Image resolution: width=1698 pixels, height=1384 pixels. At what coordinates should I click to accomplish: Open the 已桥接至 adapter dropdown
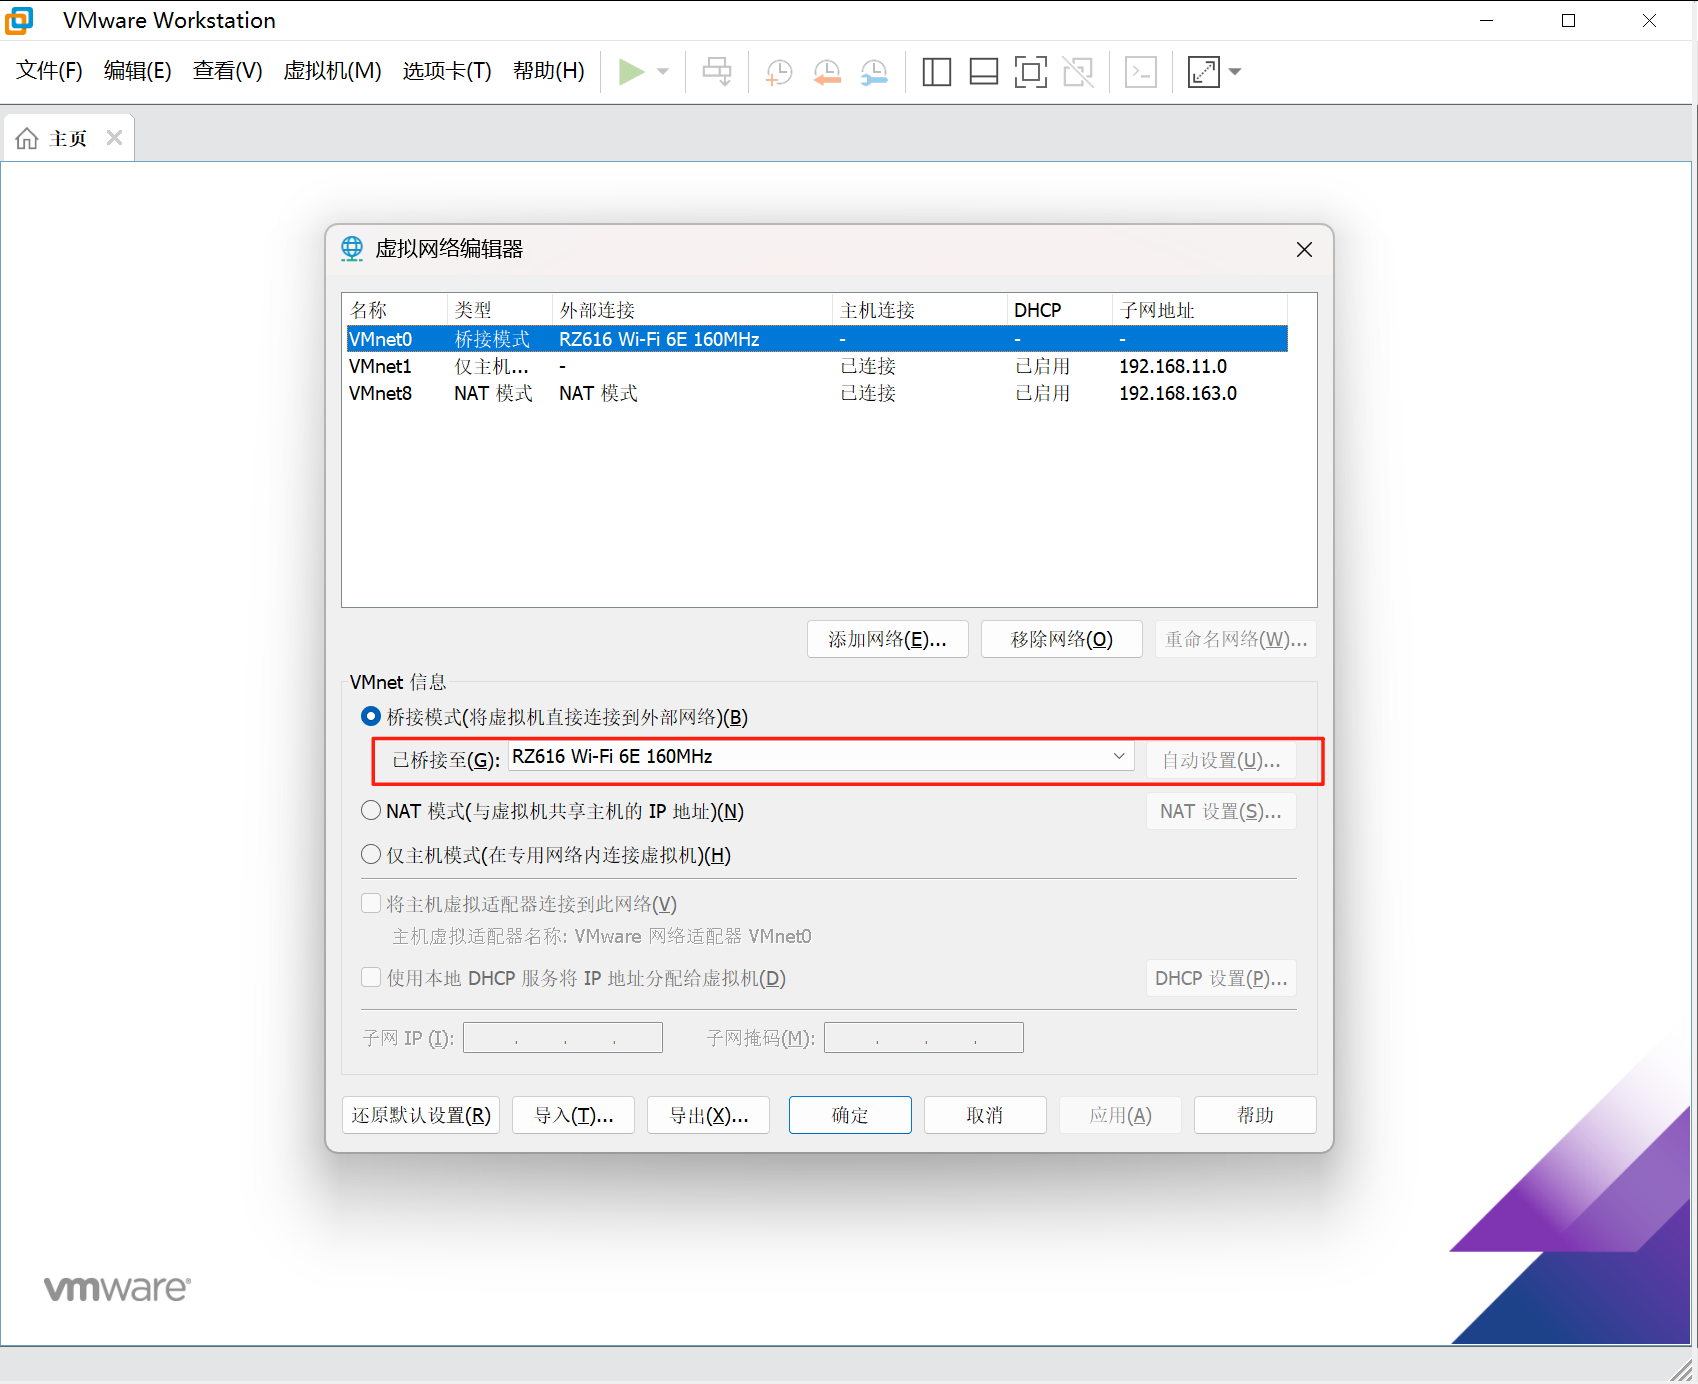821,757
